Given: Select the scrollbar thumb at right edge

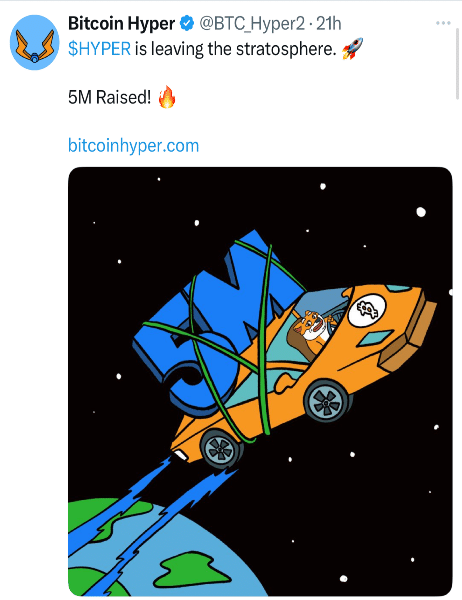Looking at the screenshot, I should coord(457,64).
